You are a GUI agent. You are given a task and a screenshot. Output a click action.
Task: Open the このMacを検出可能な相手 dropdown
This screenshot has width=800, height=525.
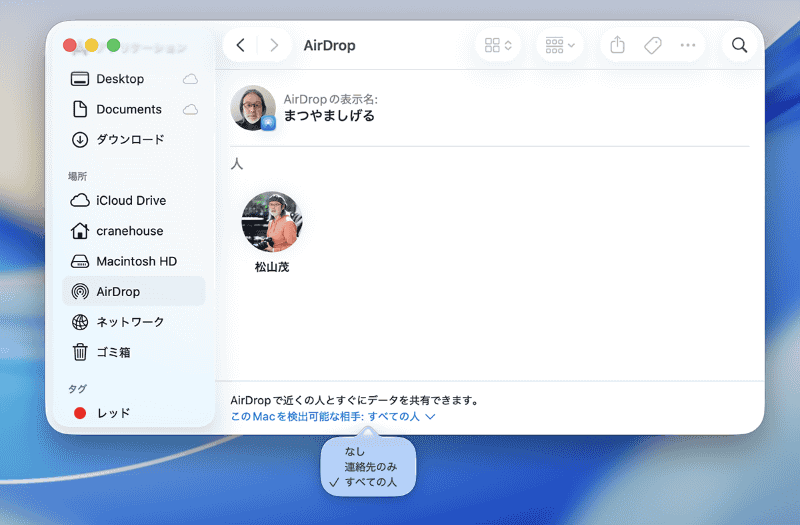coord(333,416)
